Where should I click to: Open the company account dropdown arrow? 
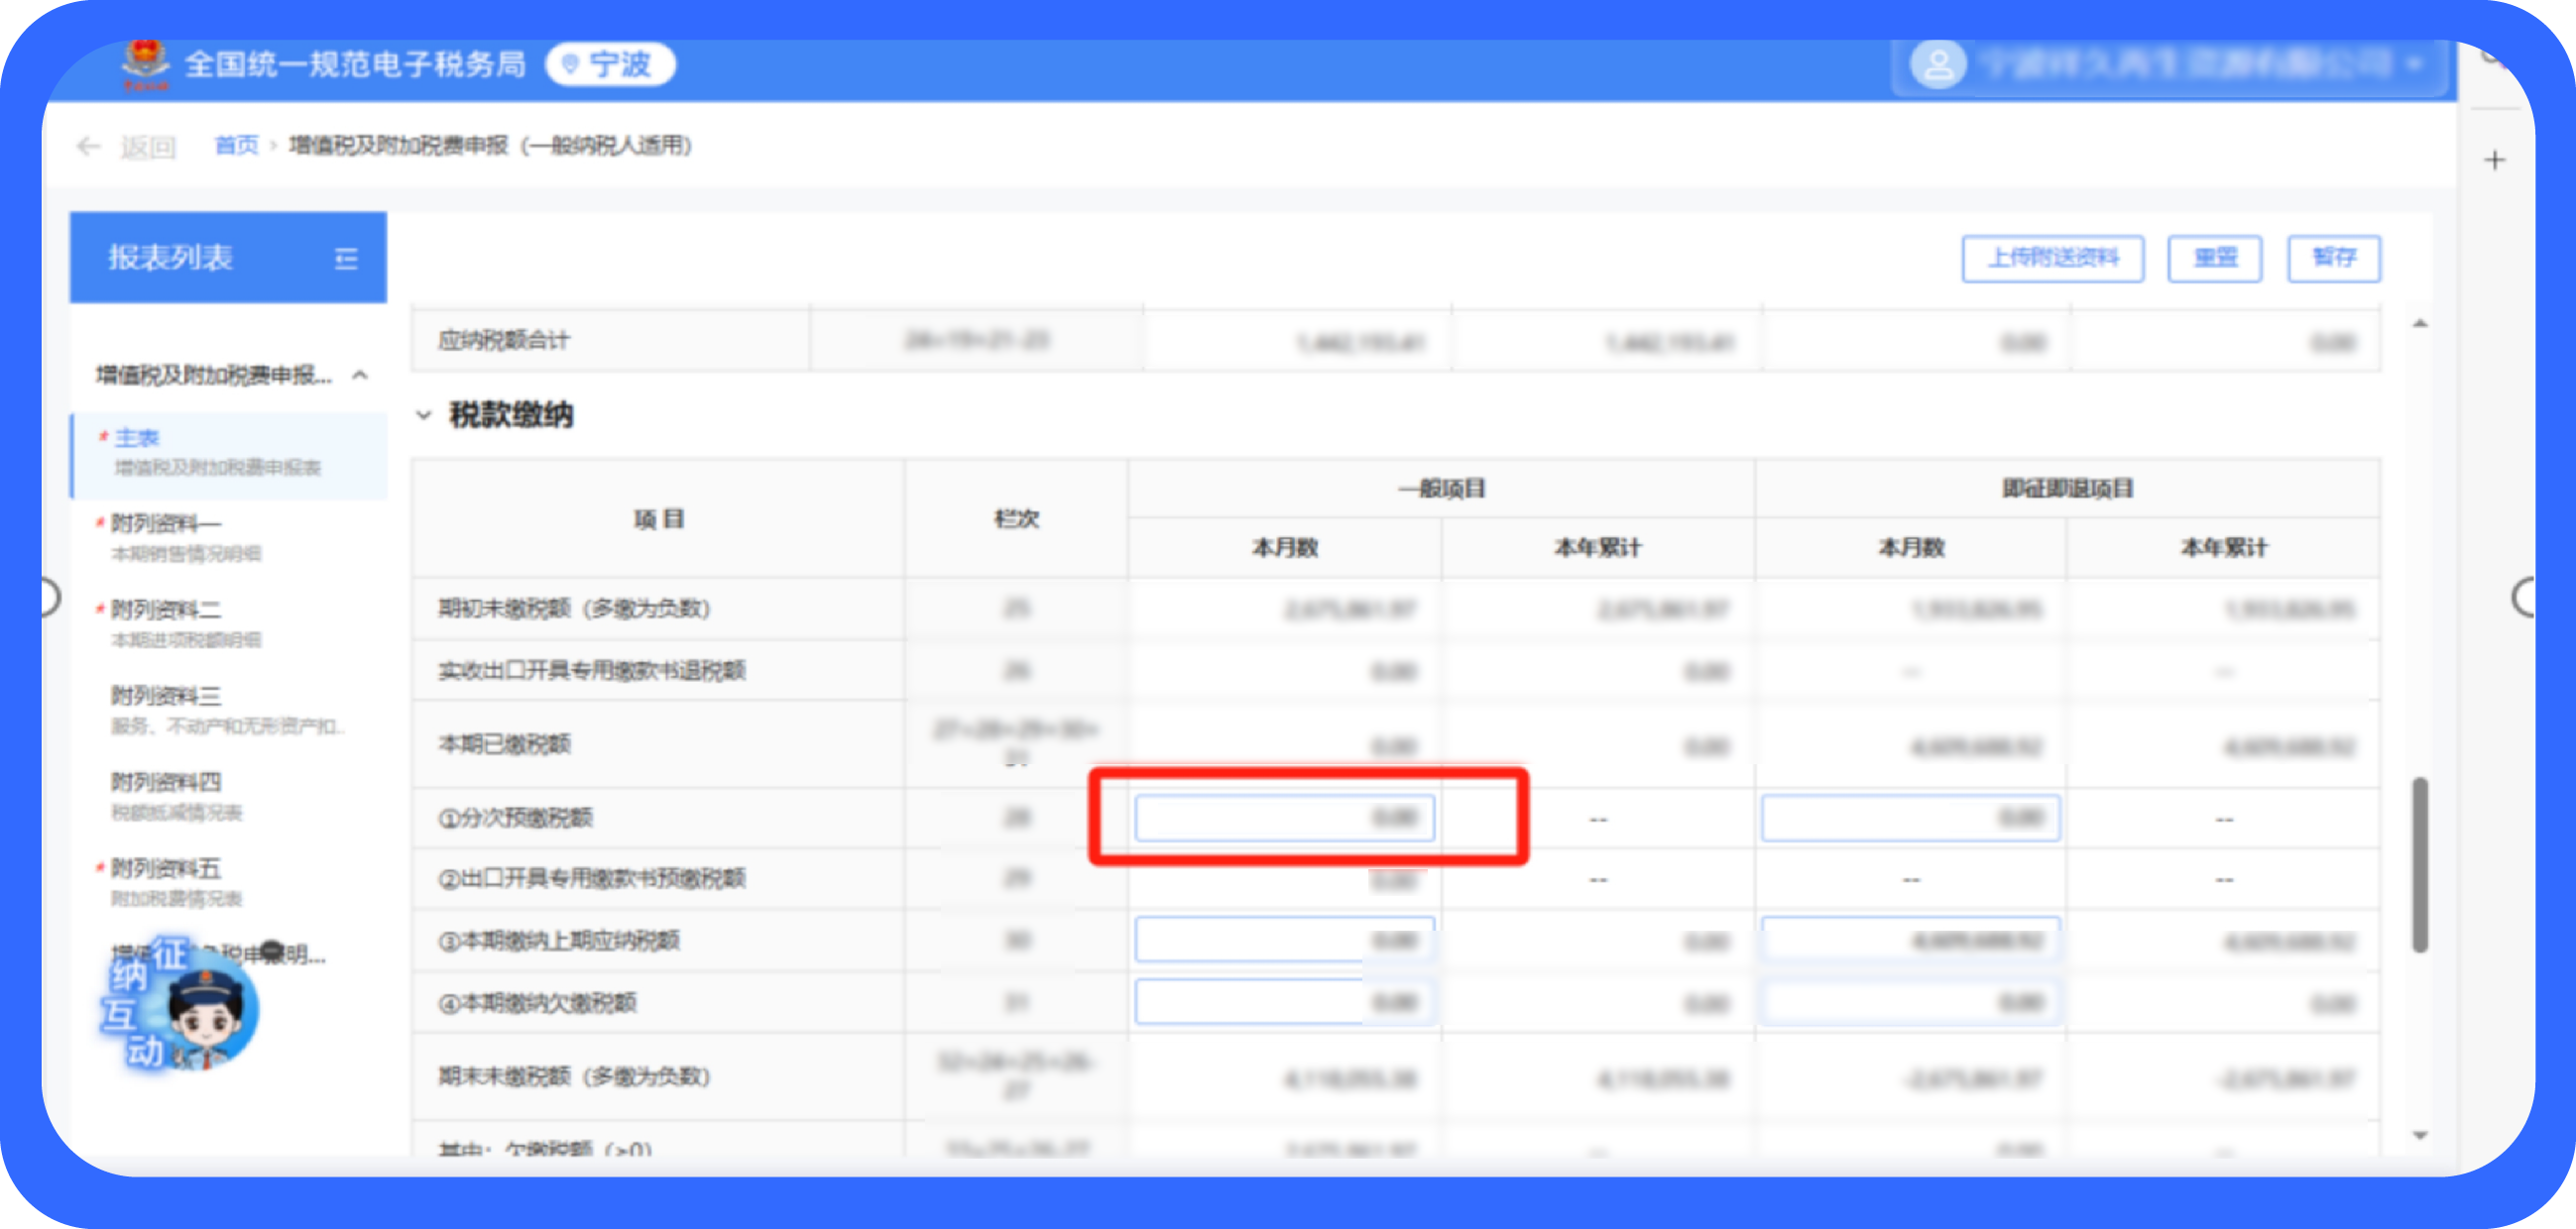2415,65
